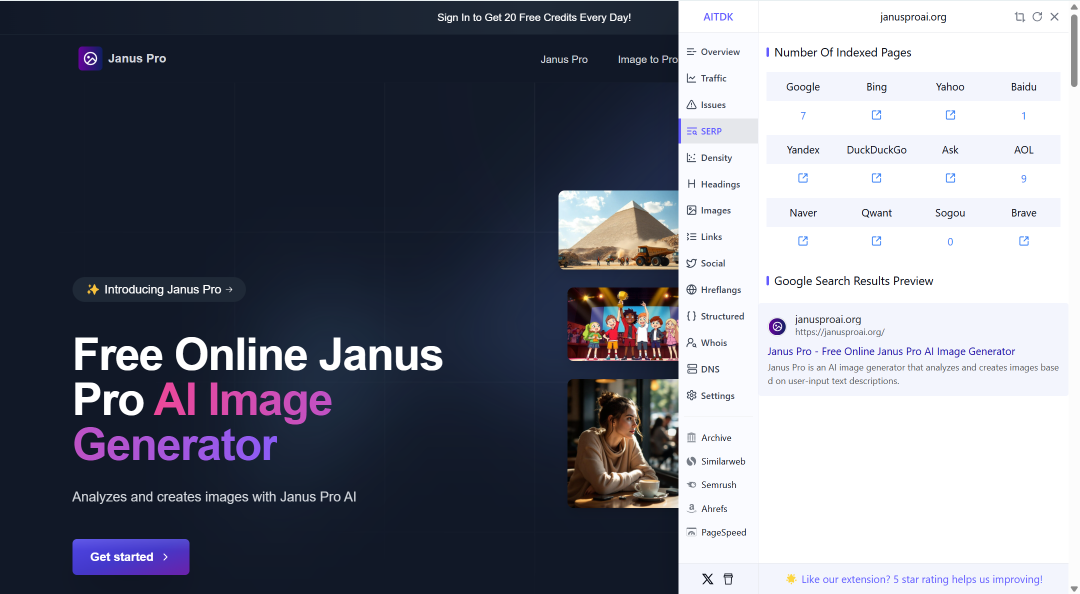Viewport: 1080px width, 594px height.
Task: Close the AITDK panel with X icon
Action: pos(1054,17)
